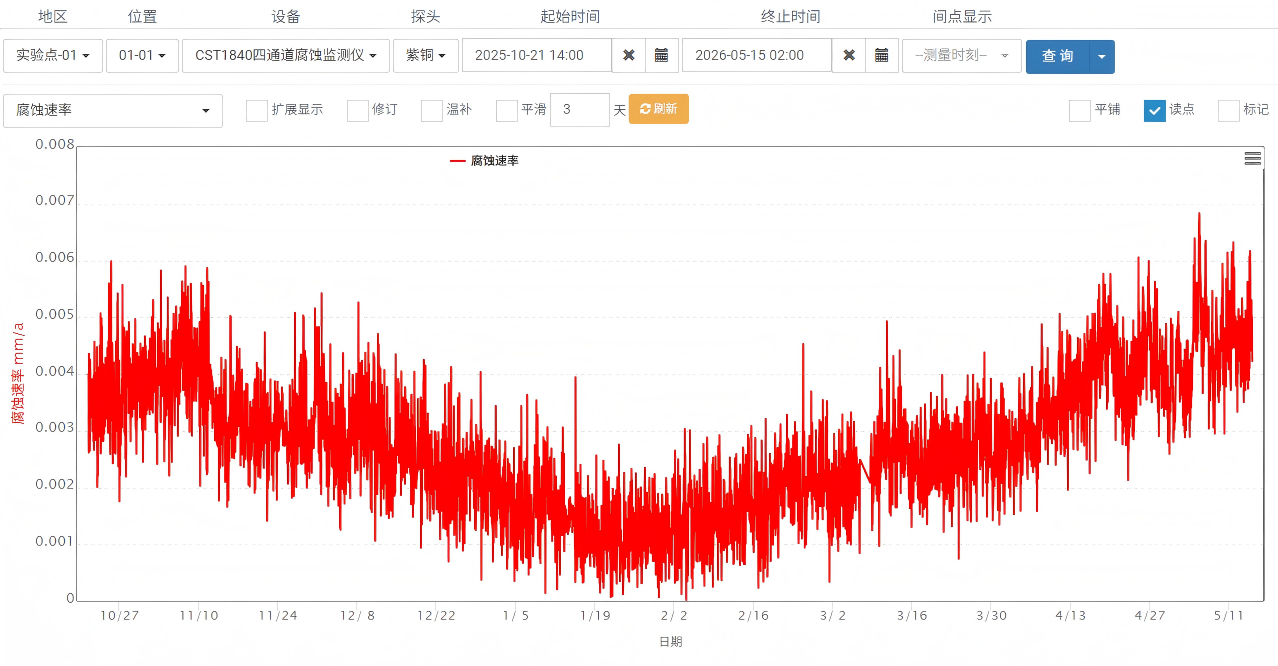Open the chart hamburger menu icon
The height and width of the screenshot is (666, 1278).
point(1252,158)
